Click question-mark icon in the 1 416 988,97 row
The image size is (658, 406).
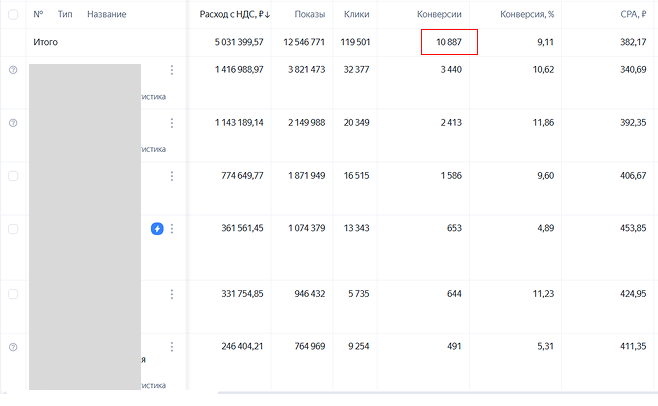coord(13,70)
